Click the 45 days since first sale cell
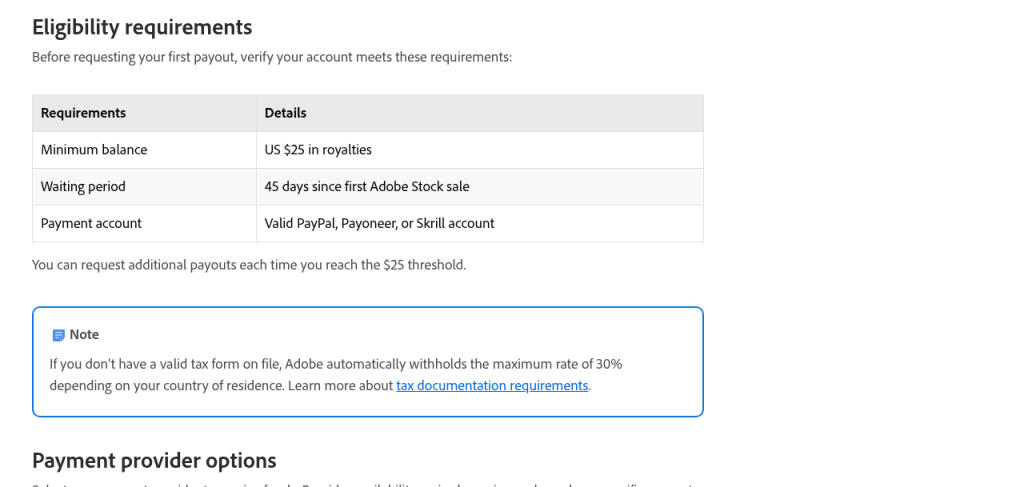This screenshot has height=487, width=1024. [x=480, y=187]
